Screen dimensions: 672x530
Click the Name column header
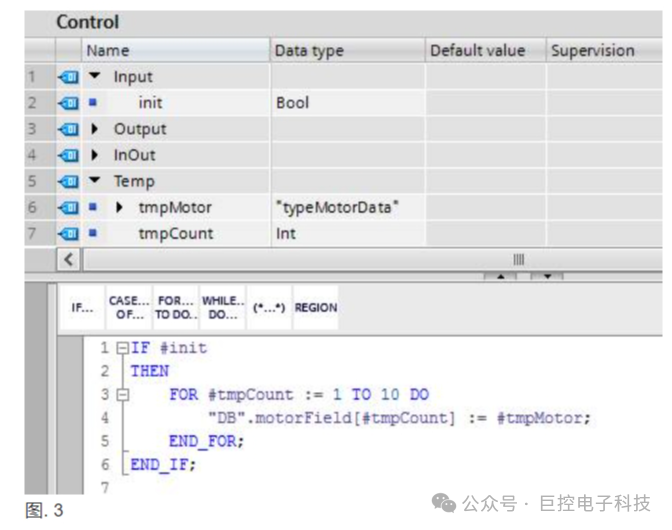pyautogui.click(x=175, y=51)
